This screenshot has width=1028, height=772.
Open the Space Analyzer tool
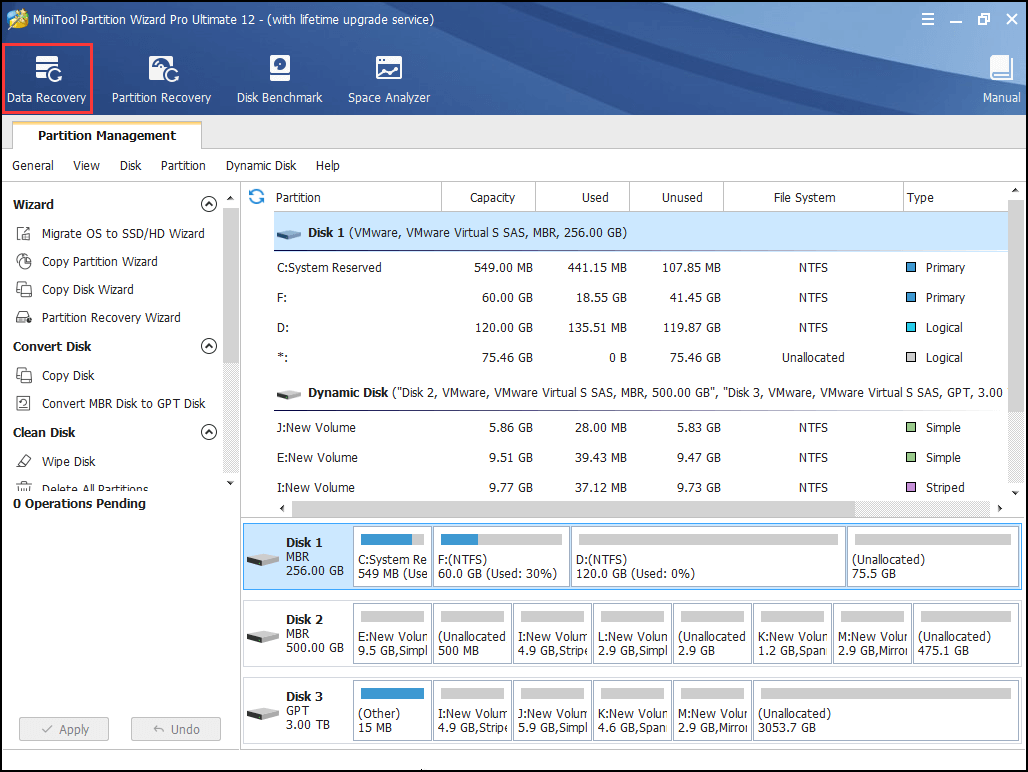(x=389, y=79)
